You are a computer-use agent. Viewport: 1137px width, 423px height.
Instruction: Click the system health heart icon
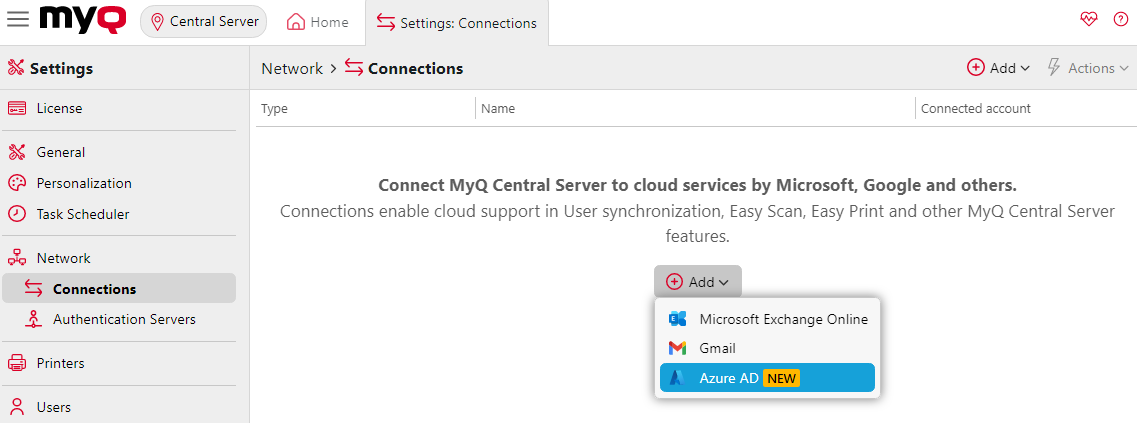click(x=1089, y=21)
